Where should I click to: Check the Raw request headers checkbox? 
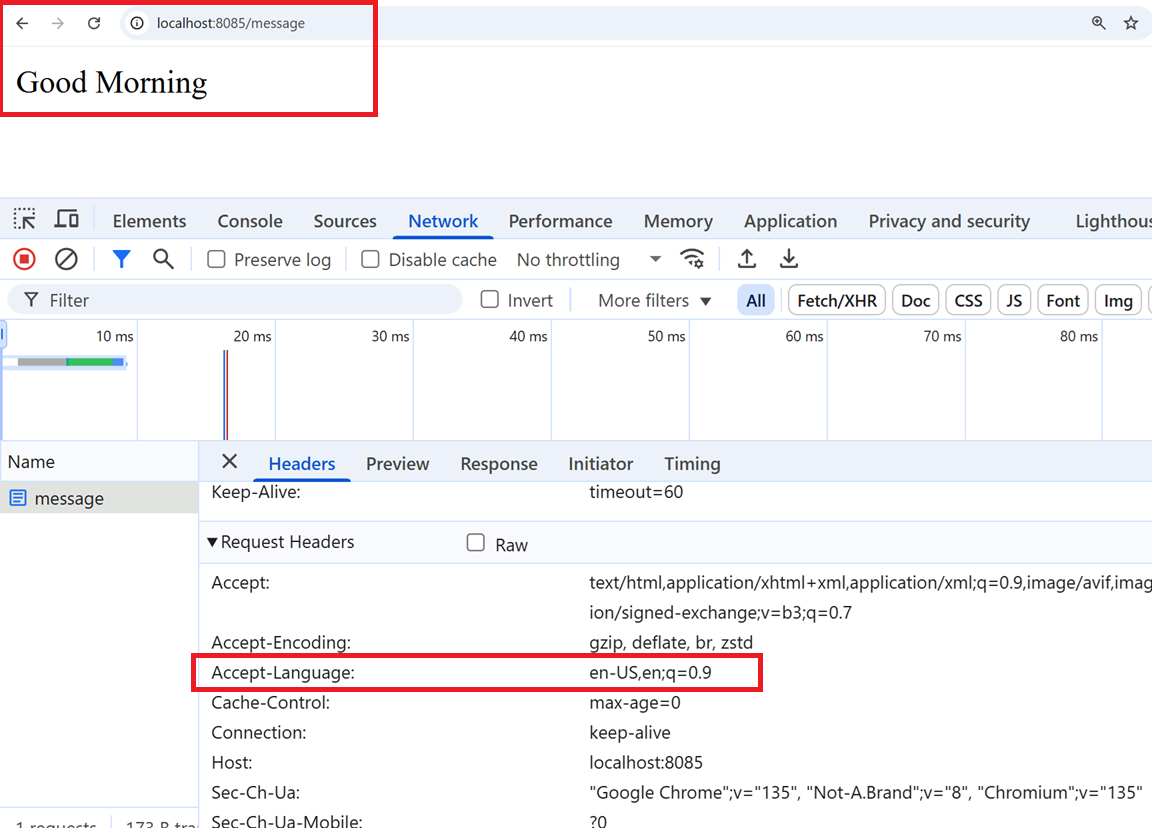pyautogui.click(x=475, y=543)
